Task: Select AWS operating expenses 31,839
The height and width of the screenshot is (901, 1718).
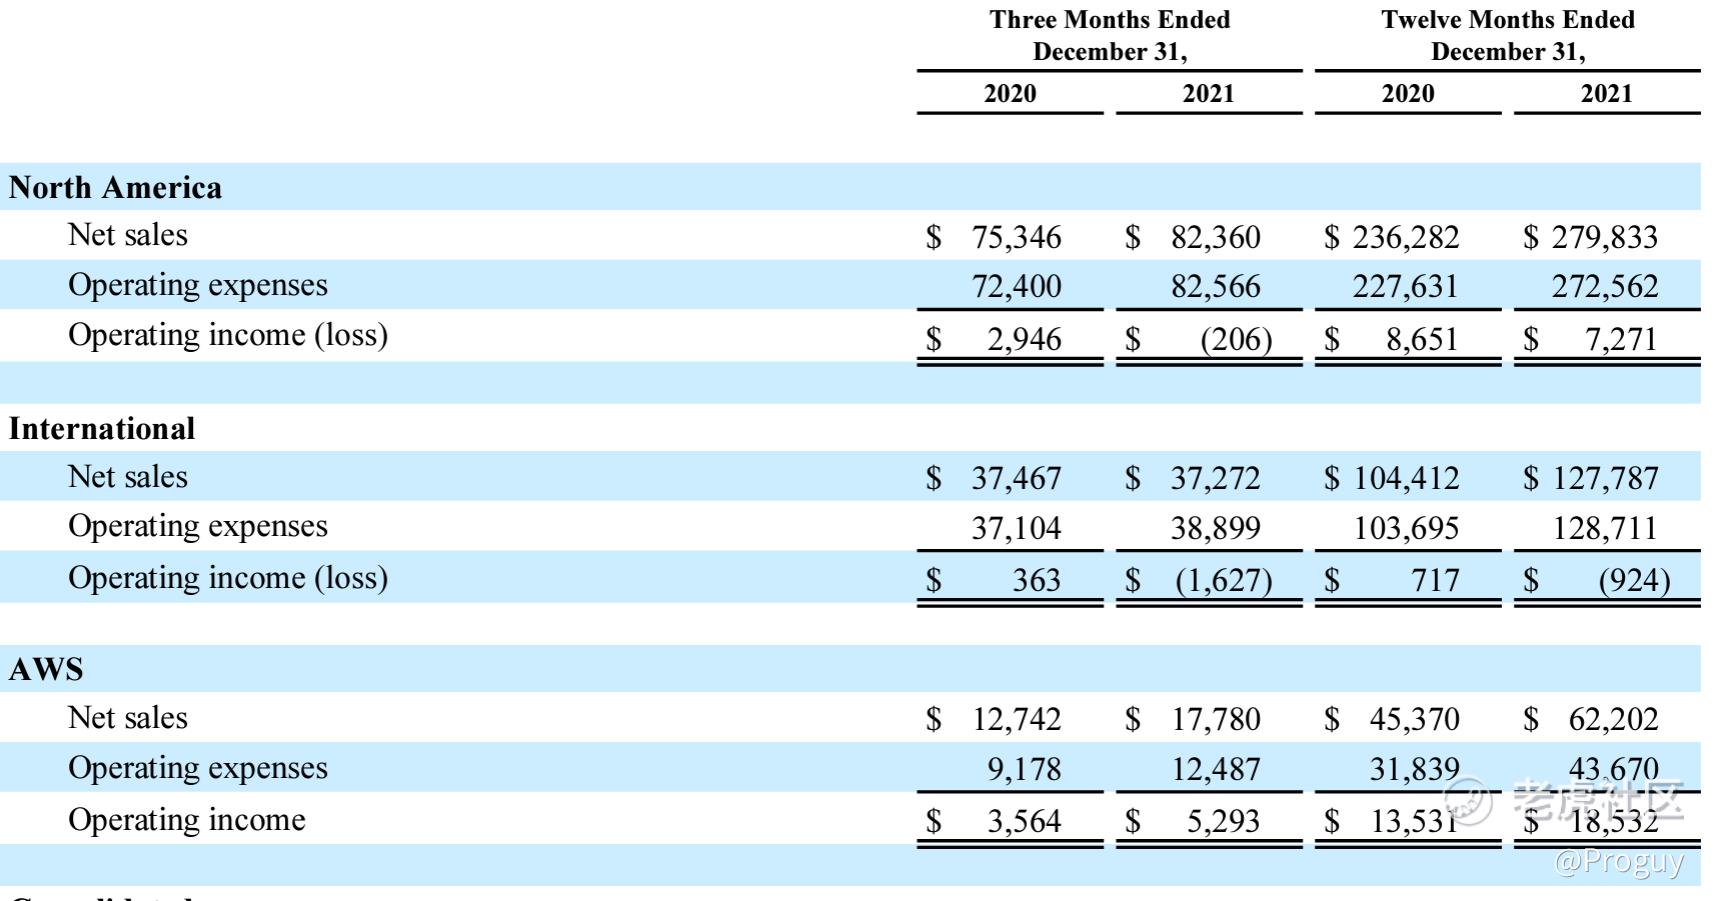Action: (x=1414, y=769)
